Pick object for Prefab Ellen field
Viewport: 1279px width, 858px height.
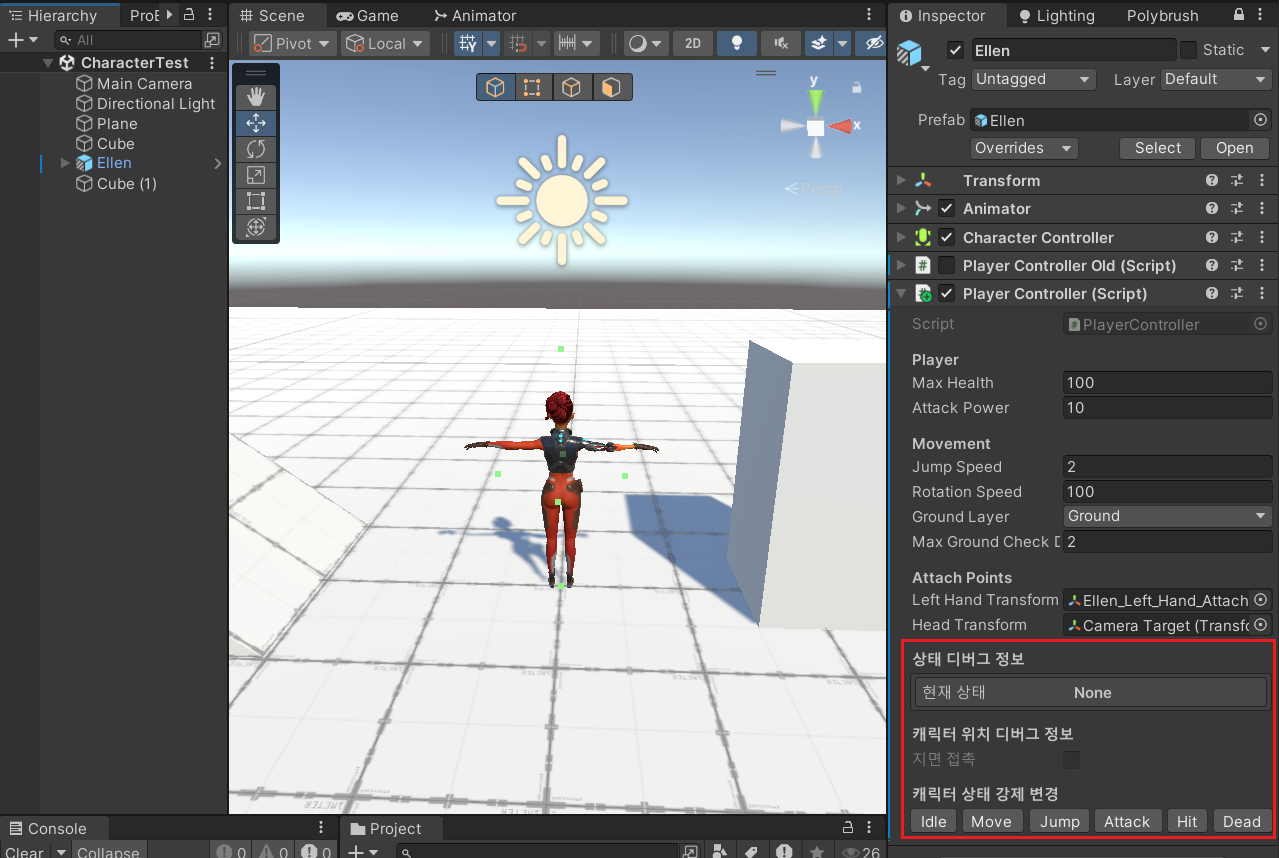click(x=1260, y=119)
